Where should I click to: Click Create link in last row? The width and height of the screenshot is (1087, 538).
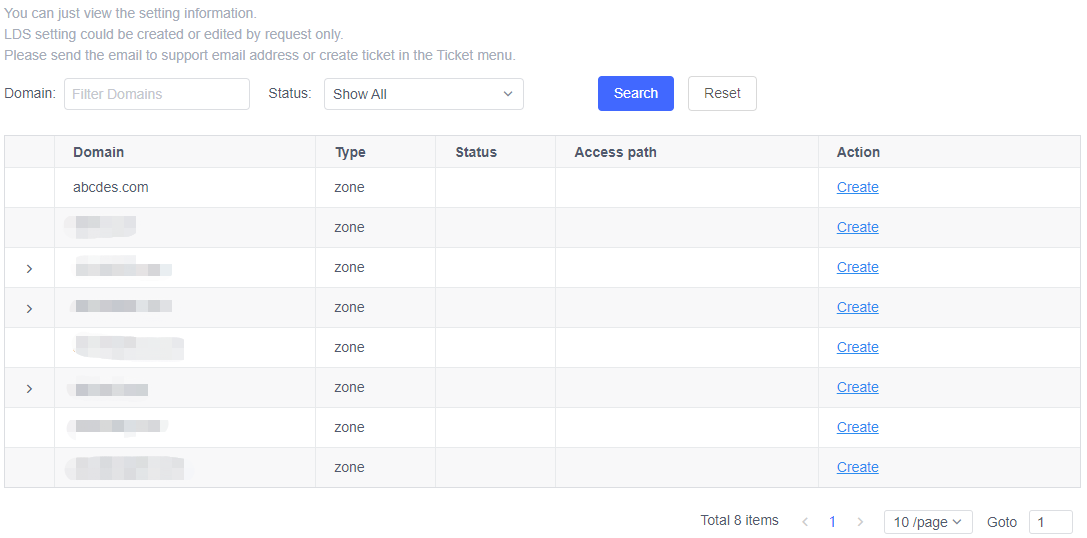coord(857,467)
